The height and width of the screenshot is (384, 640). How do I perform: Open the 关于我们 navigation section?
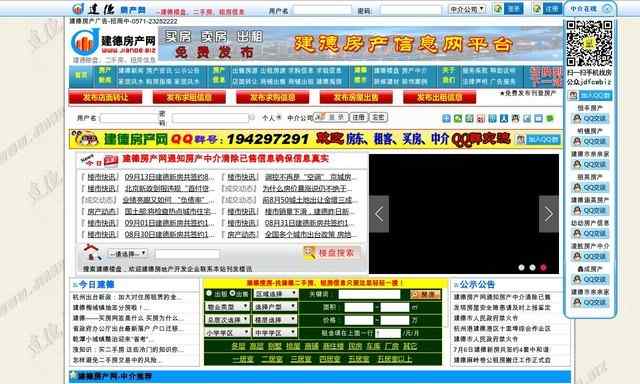coord(449,75)
